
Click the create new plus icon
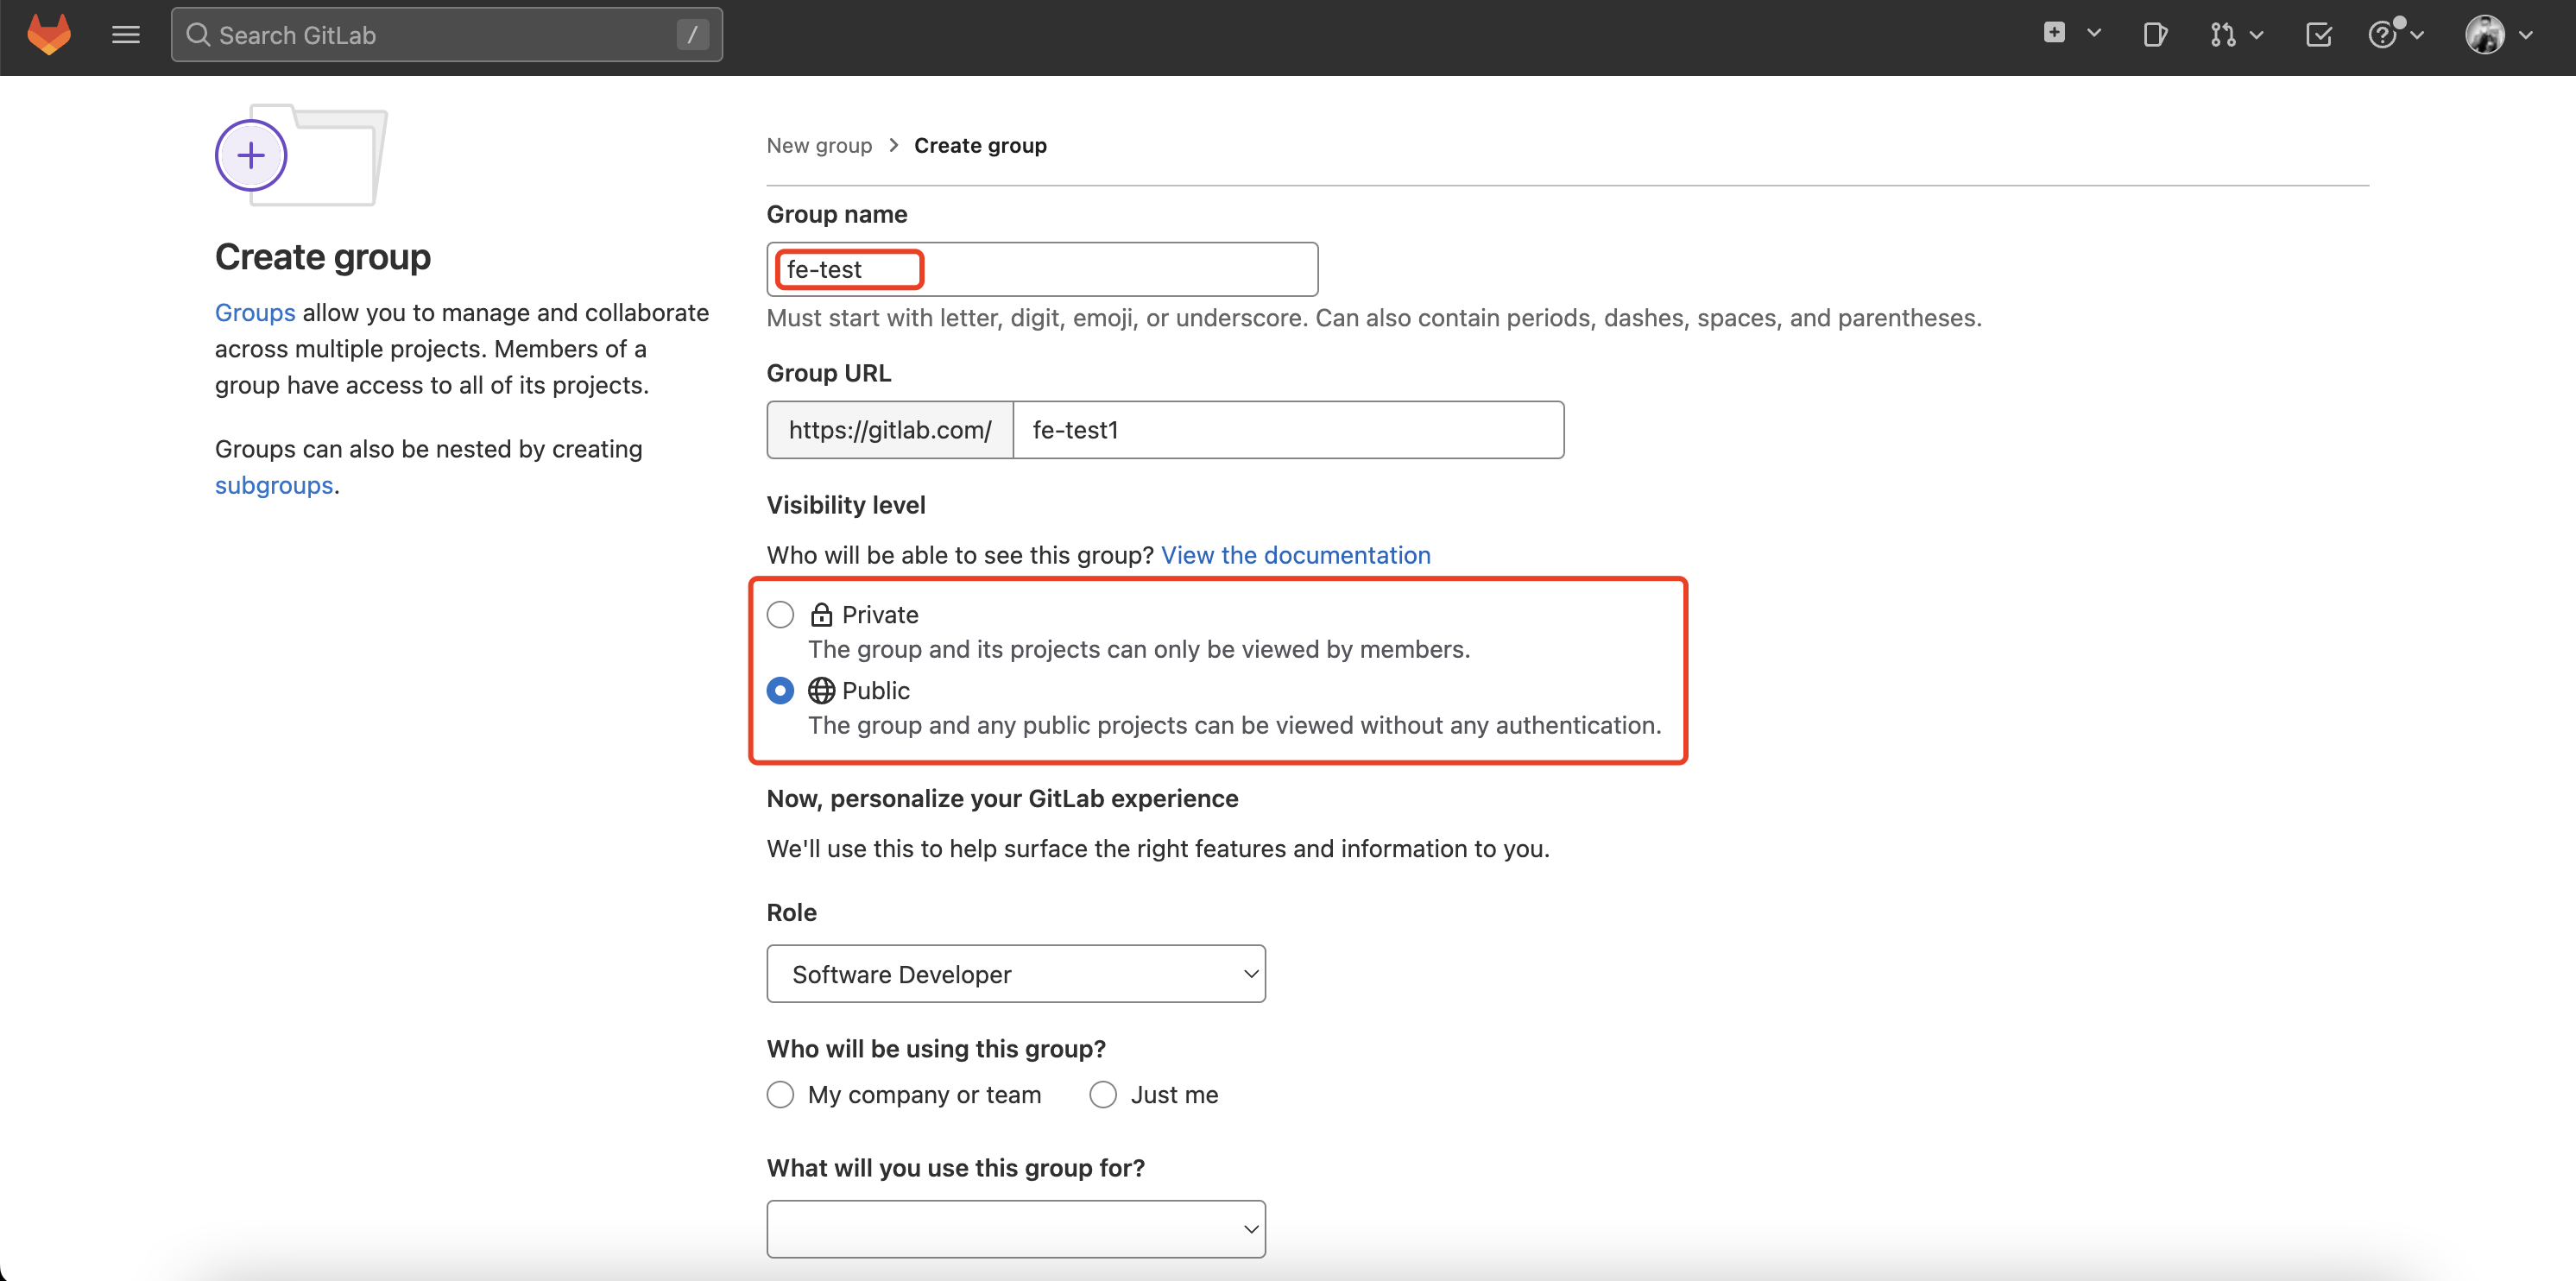pyautogui.click(x=2054, y=33)
